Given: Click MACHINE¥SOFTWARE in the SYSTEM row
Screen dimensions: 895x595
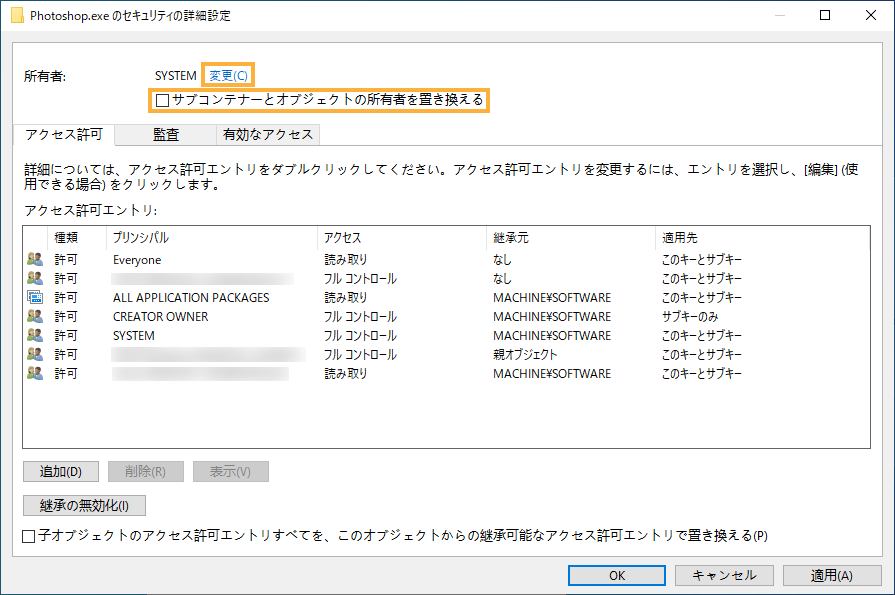Looking at the screenshot, I should 552,336.
